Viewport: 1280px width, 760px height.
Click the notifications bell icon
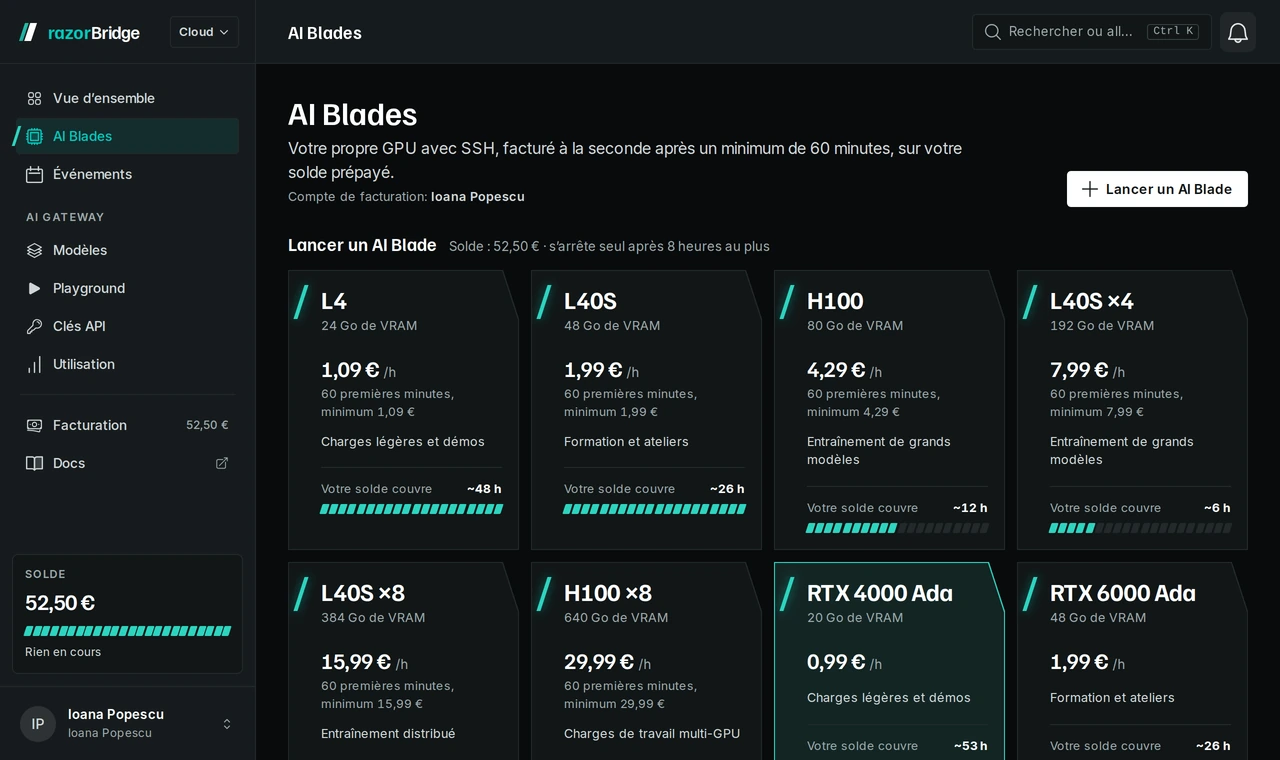click(1238, 32)
